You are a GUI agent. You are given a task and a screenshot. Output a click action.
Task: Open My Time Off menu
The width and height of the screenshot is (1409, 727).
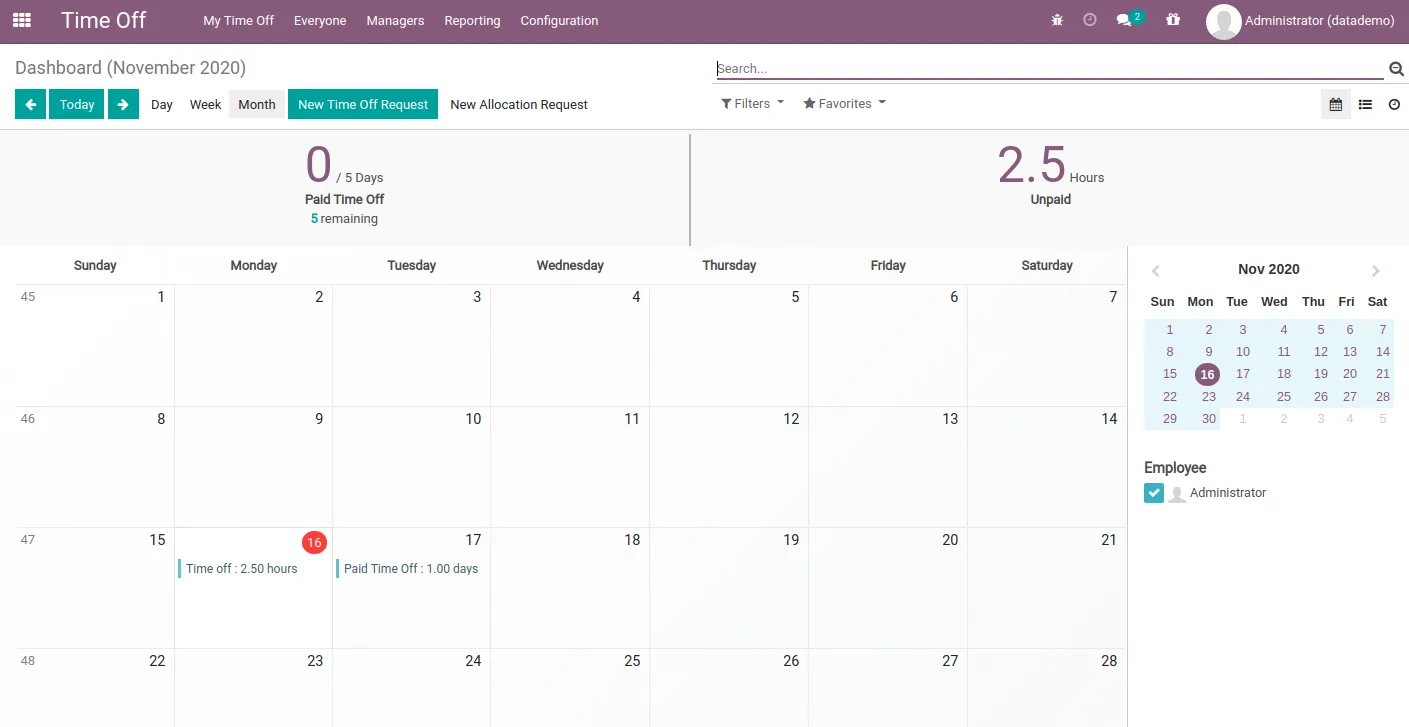[238, 20]
